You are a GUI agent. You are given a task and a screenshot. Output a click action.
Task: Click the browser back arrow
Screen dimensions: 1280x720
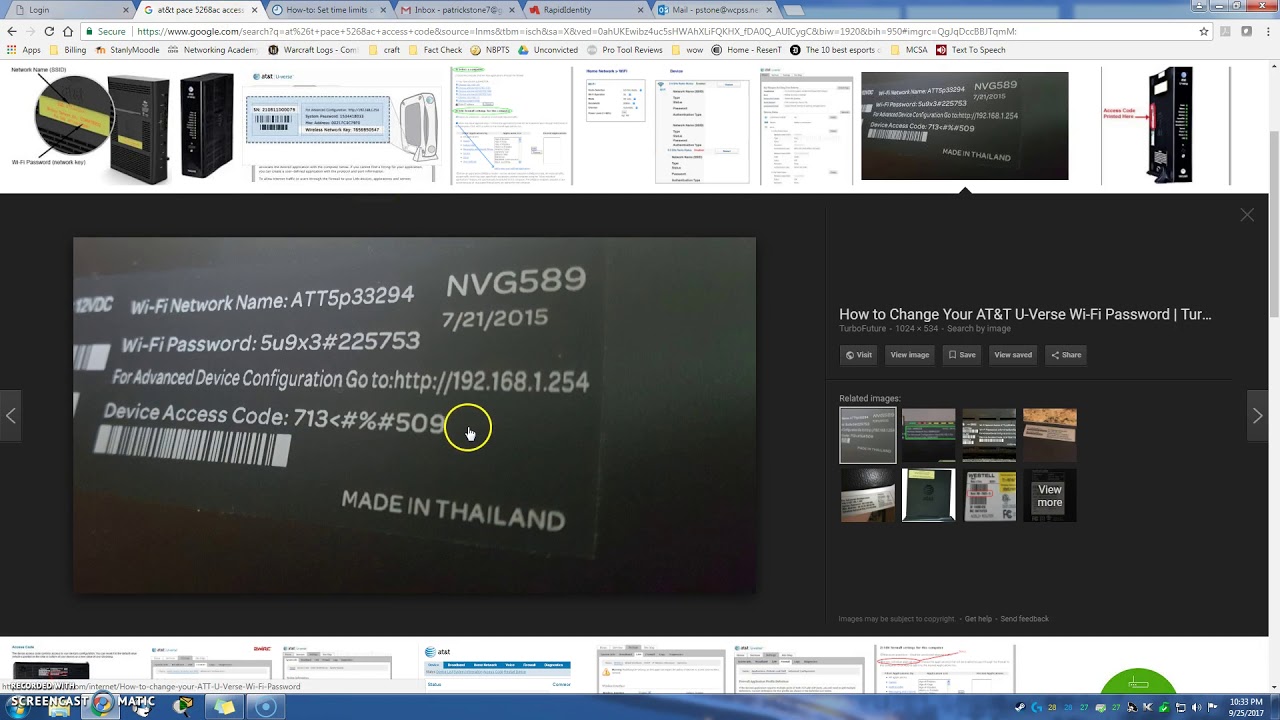point(12,31)
